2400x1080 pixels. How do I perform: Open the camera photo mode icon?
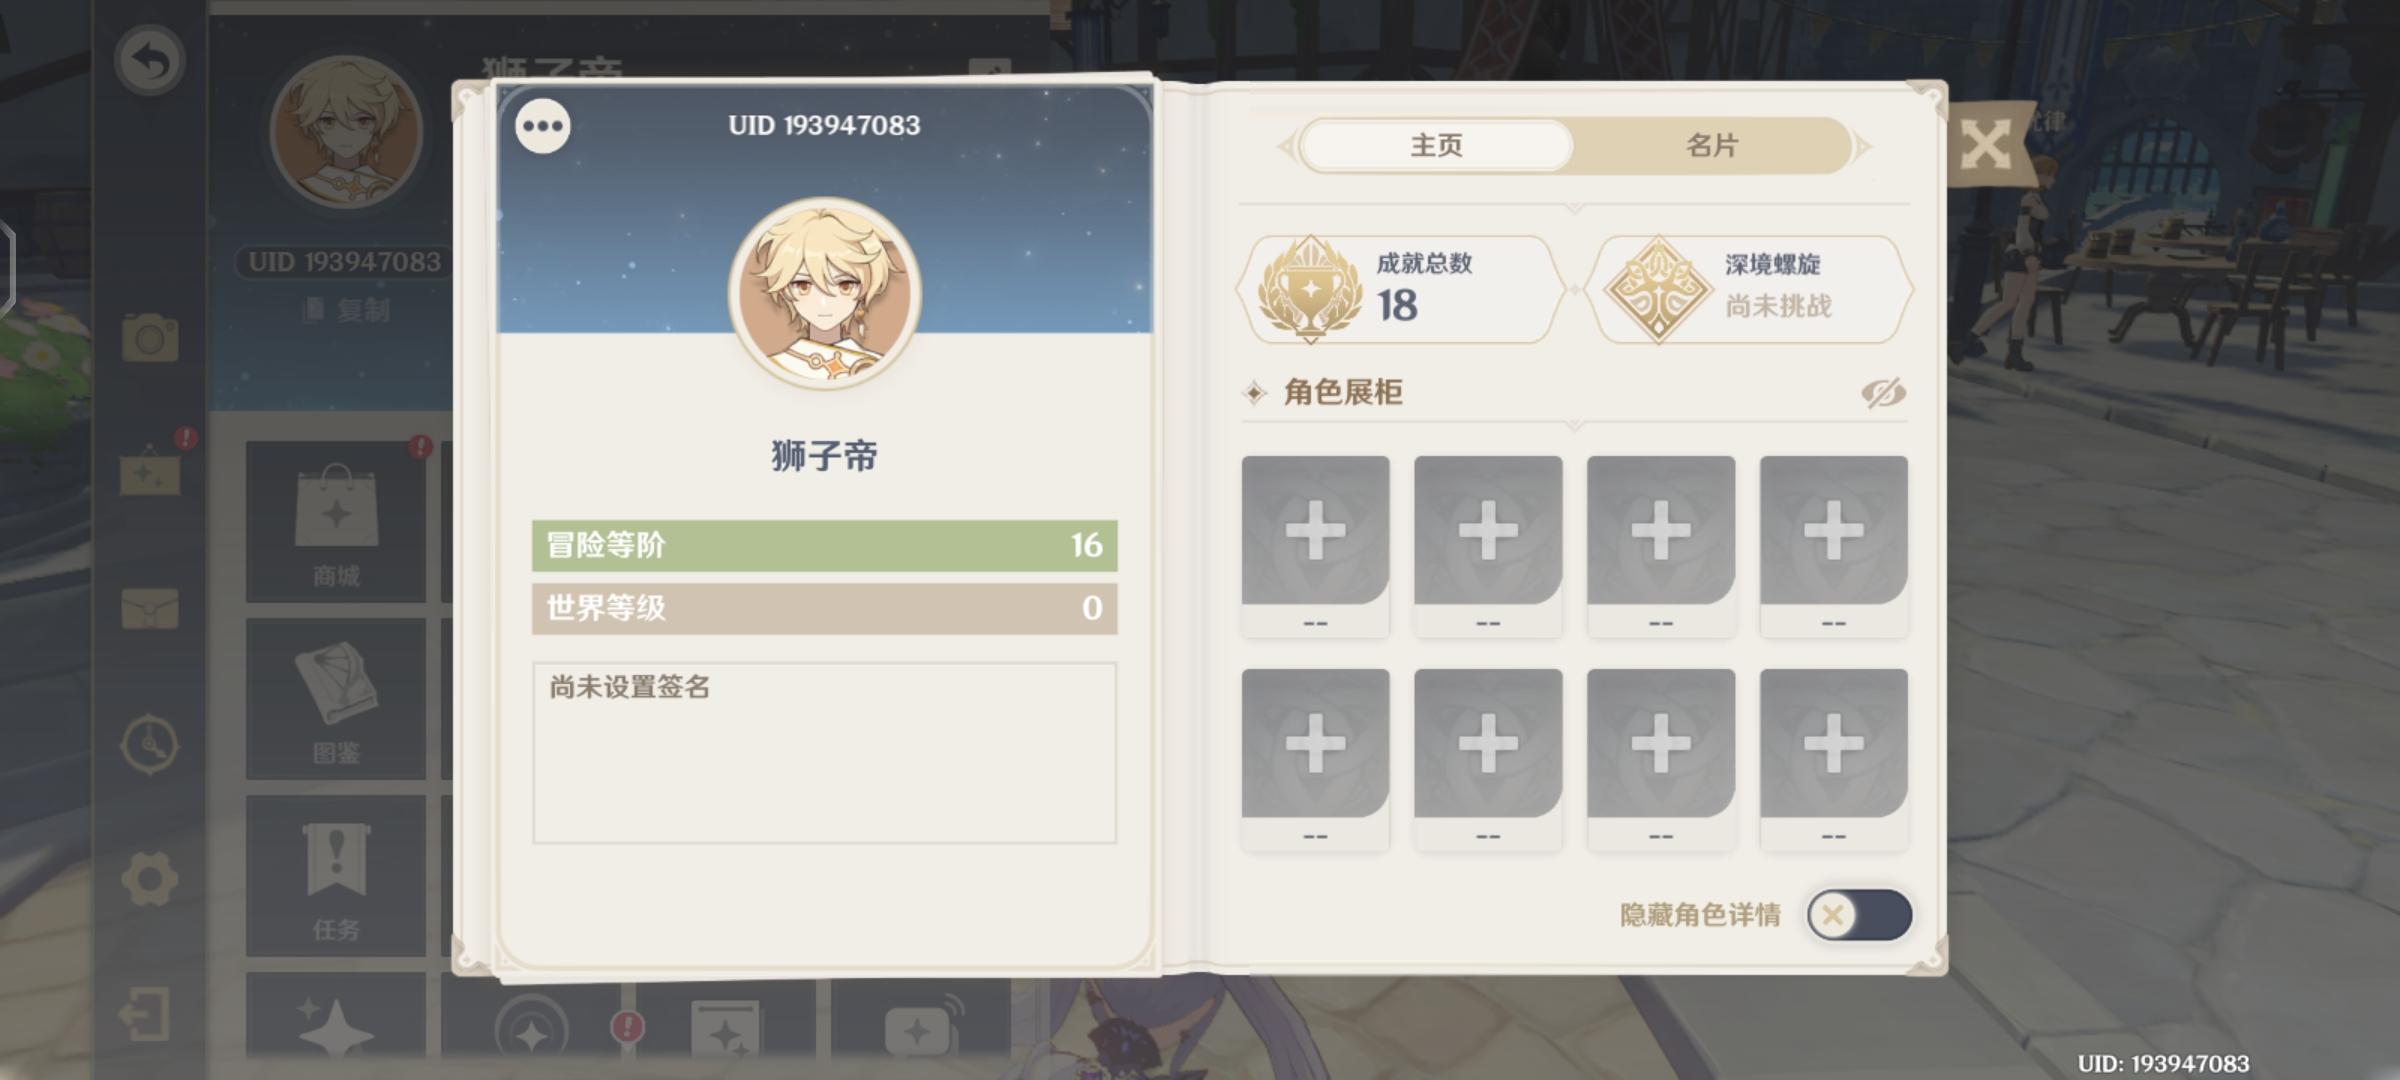[150, 337]
